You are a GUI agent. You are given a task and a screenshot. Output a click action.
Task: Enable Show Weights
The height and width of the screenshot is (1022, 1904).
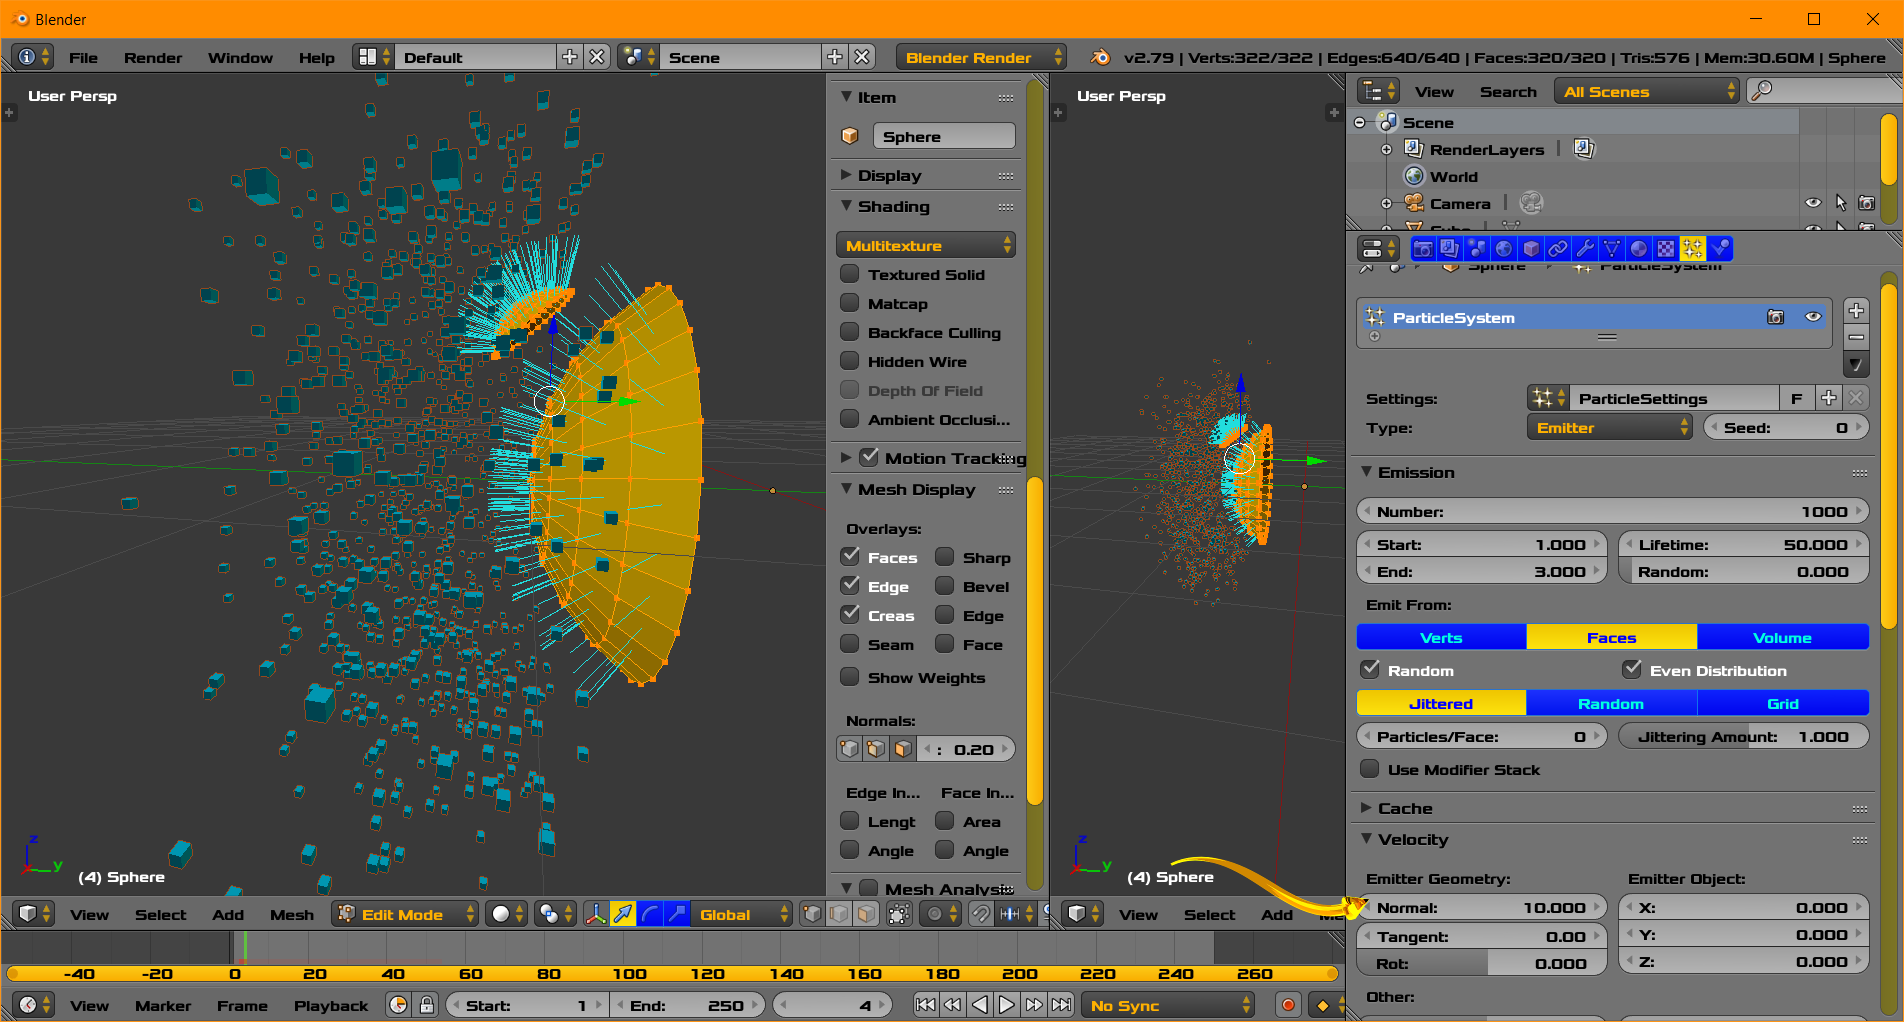(850, 677)
